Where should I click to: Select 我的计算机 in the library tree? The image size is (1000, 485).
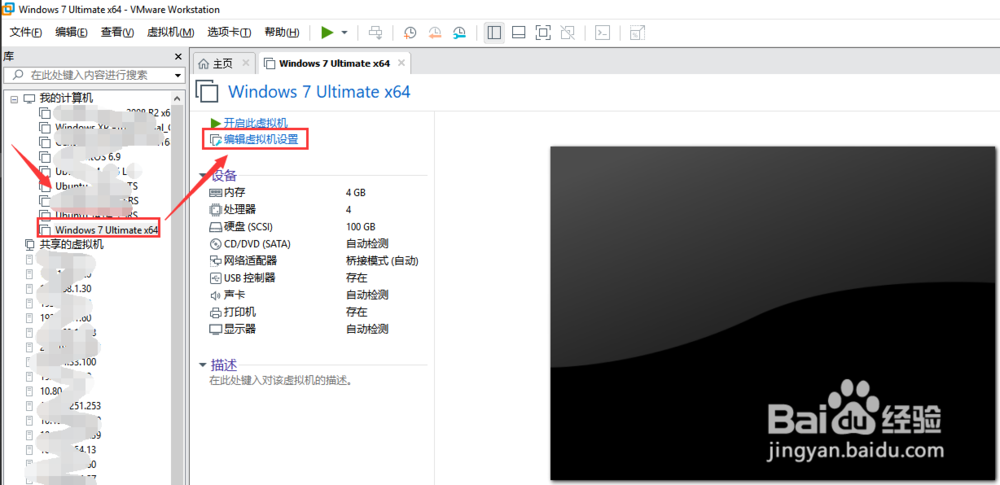point(66,98)
